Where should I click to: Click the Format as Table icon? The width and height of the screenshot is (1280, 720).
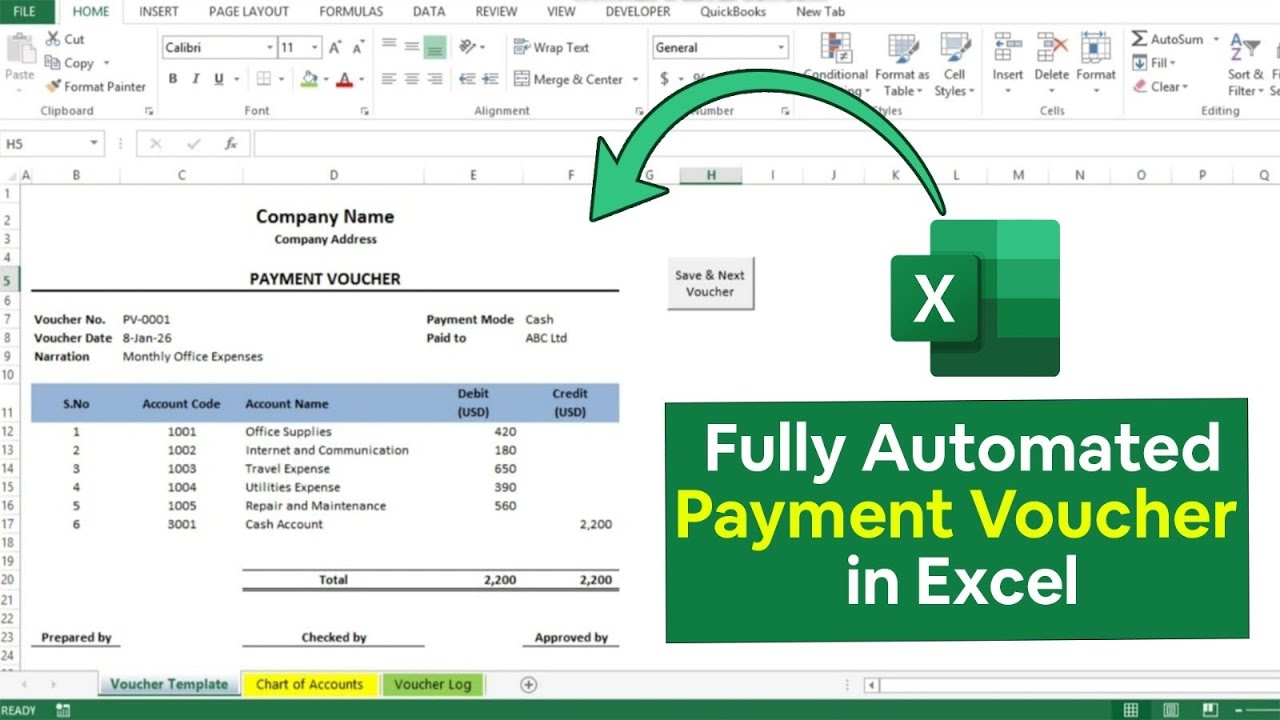[x=903, y=48]
